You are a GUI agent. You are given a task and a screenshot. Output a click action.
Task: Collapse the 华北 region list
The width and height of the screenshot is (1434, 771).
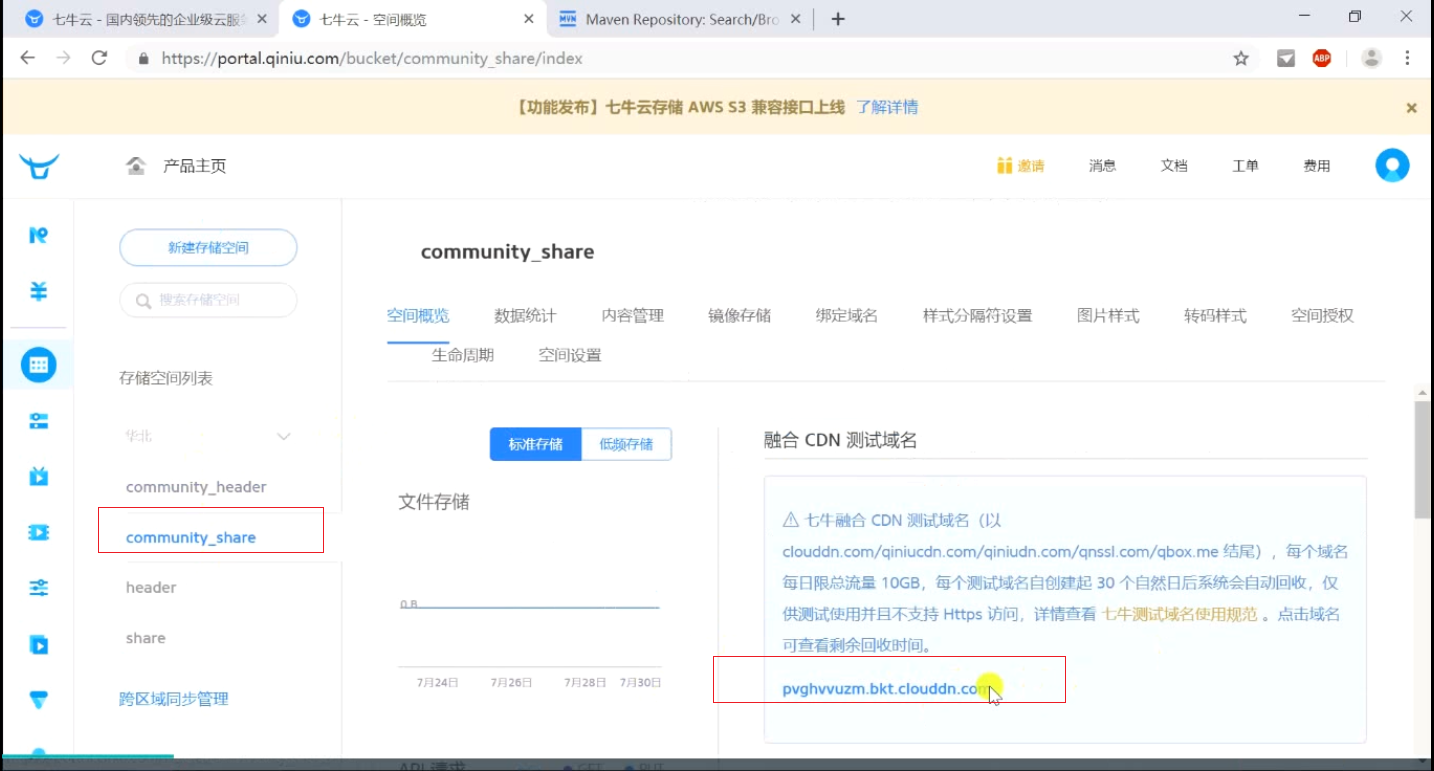(284, 436)
